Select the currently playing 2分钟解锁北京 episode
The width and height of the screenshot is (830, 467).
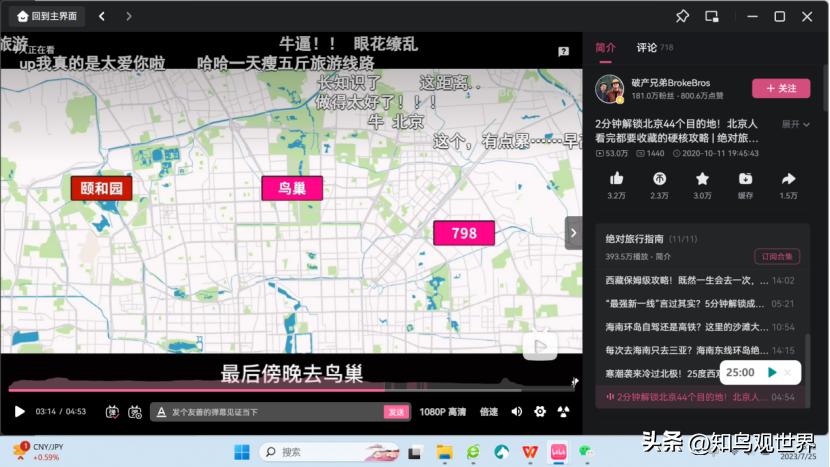click(x=700, y=397)
